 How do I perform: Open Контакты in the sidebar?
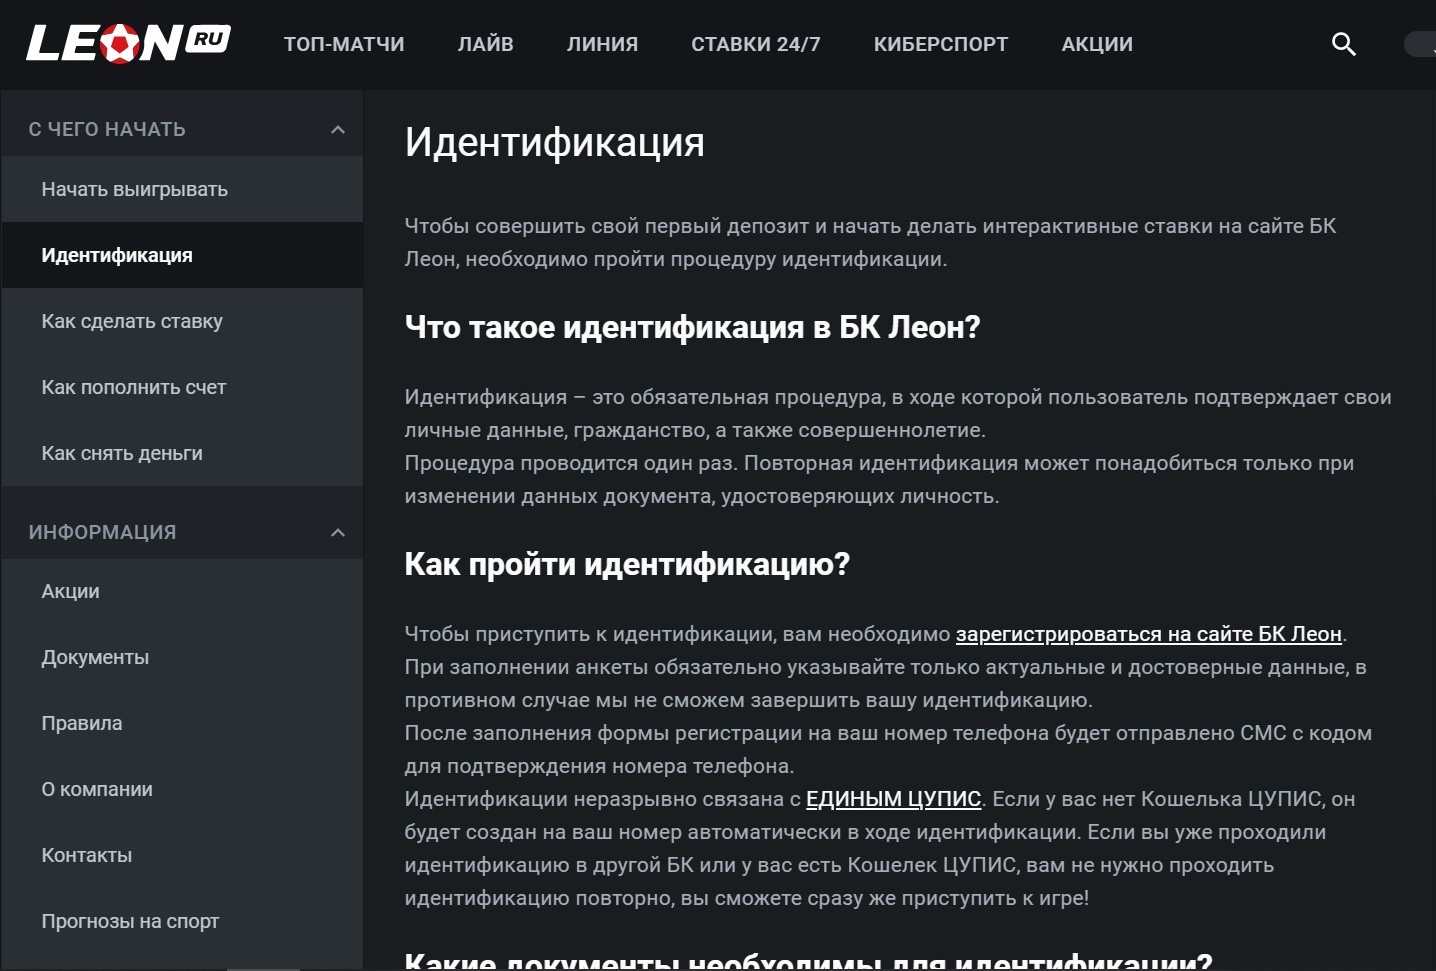coord(182,855)
